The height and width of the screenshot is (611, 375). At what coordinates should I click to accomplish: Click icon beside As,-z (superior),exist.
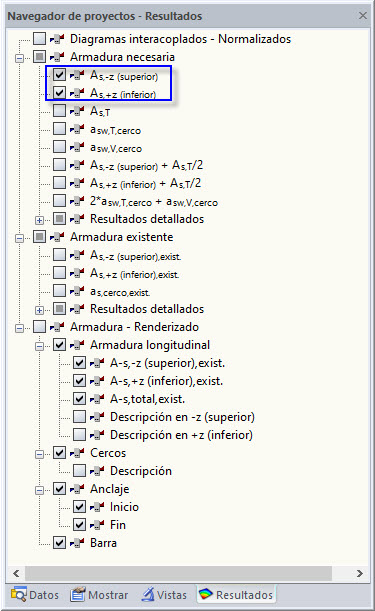point(77,255)
